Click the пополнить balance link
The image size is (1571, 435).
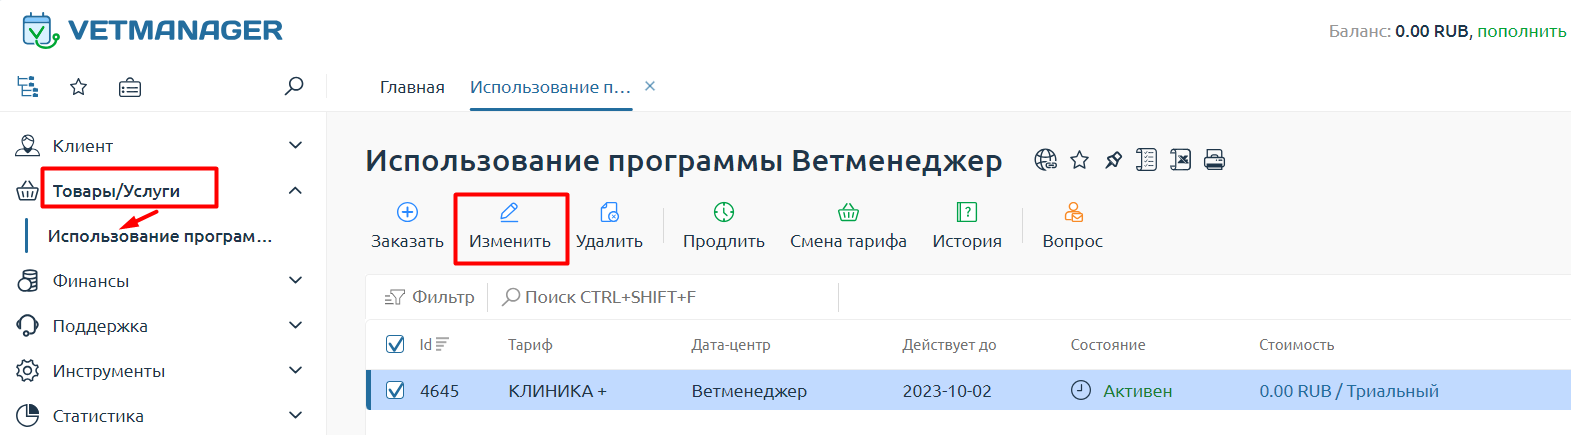click(x=1521, y=31)
